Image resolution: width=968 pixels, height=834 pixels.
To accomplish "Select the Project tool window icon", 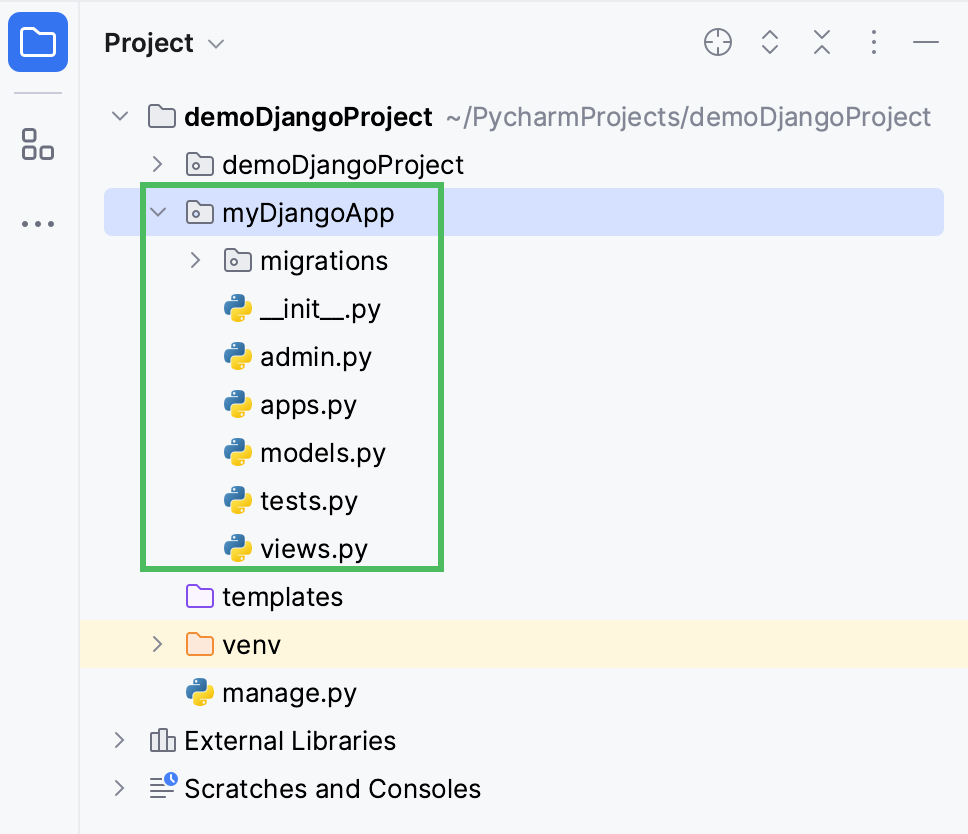I will 37,42.
